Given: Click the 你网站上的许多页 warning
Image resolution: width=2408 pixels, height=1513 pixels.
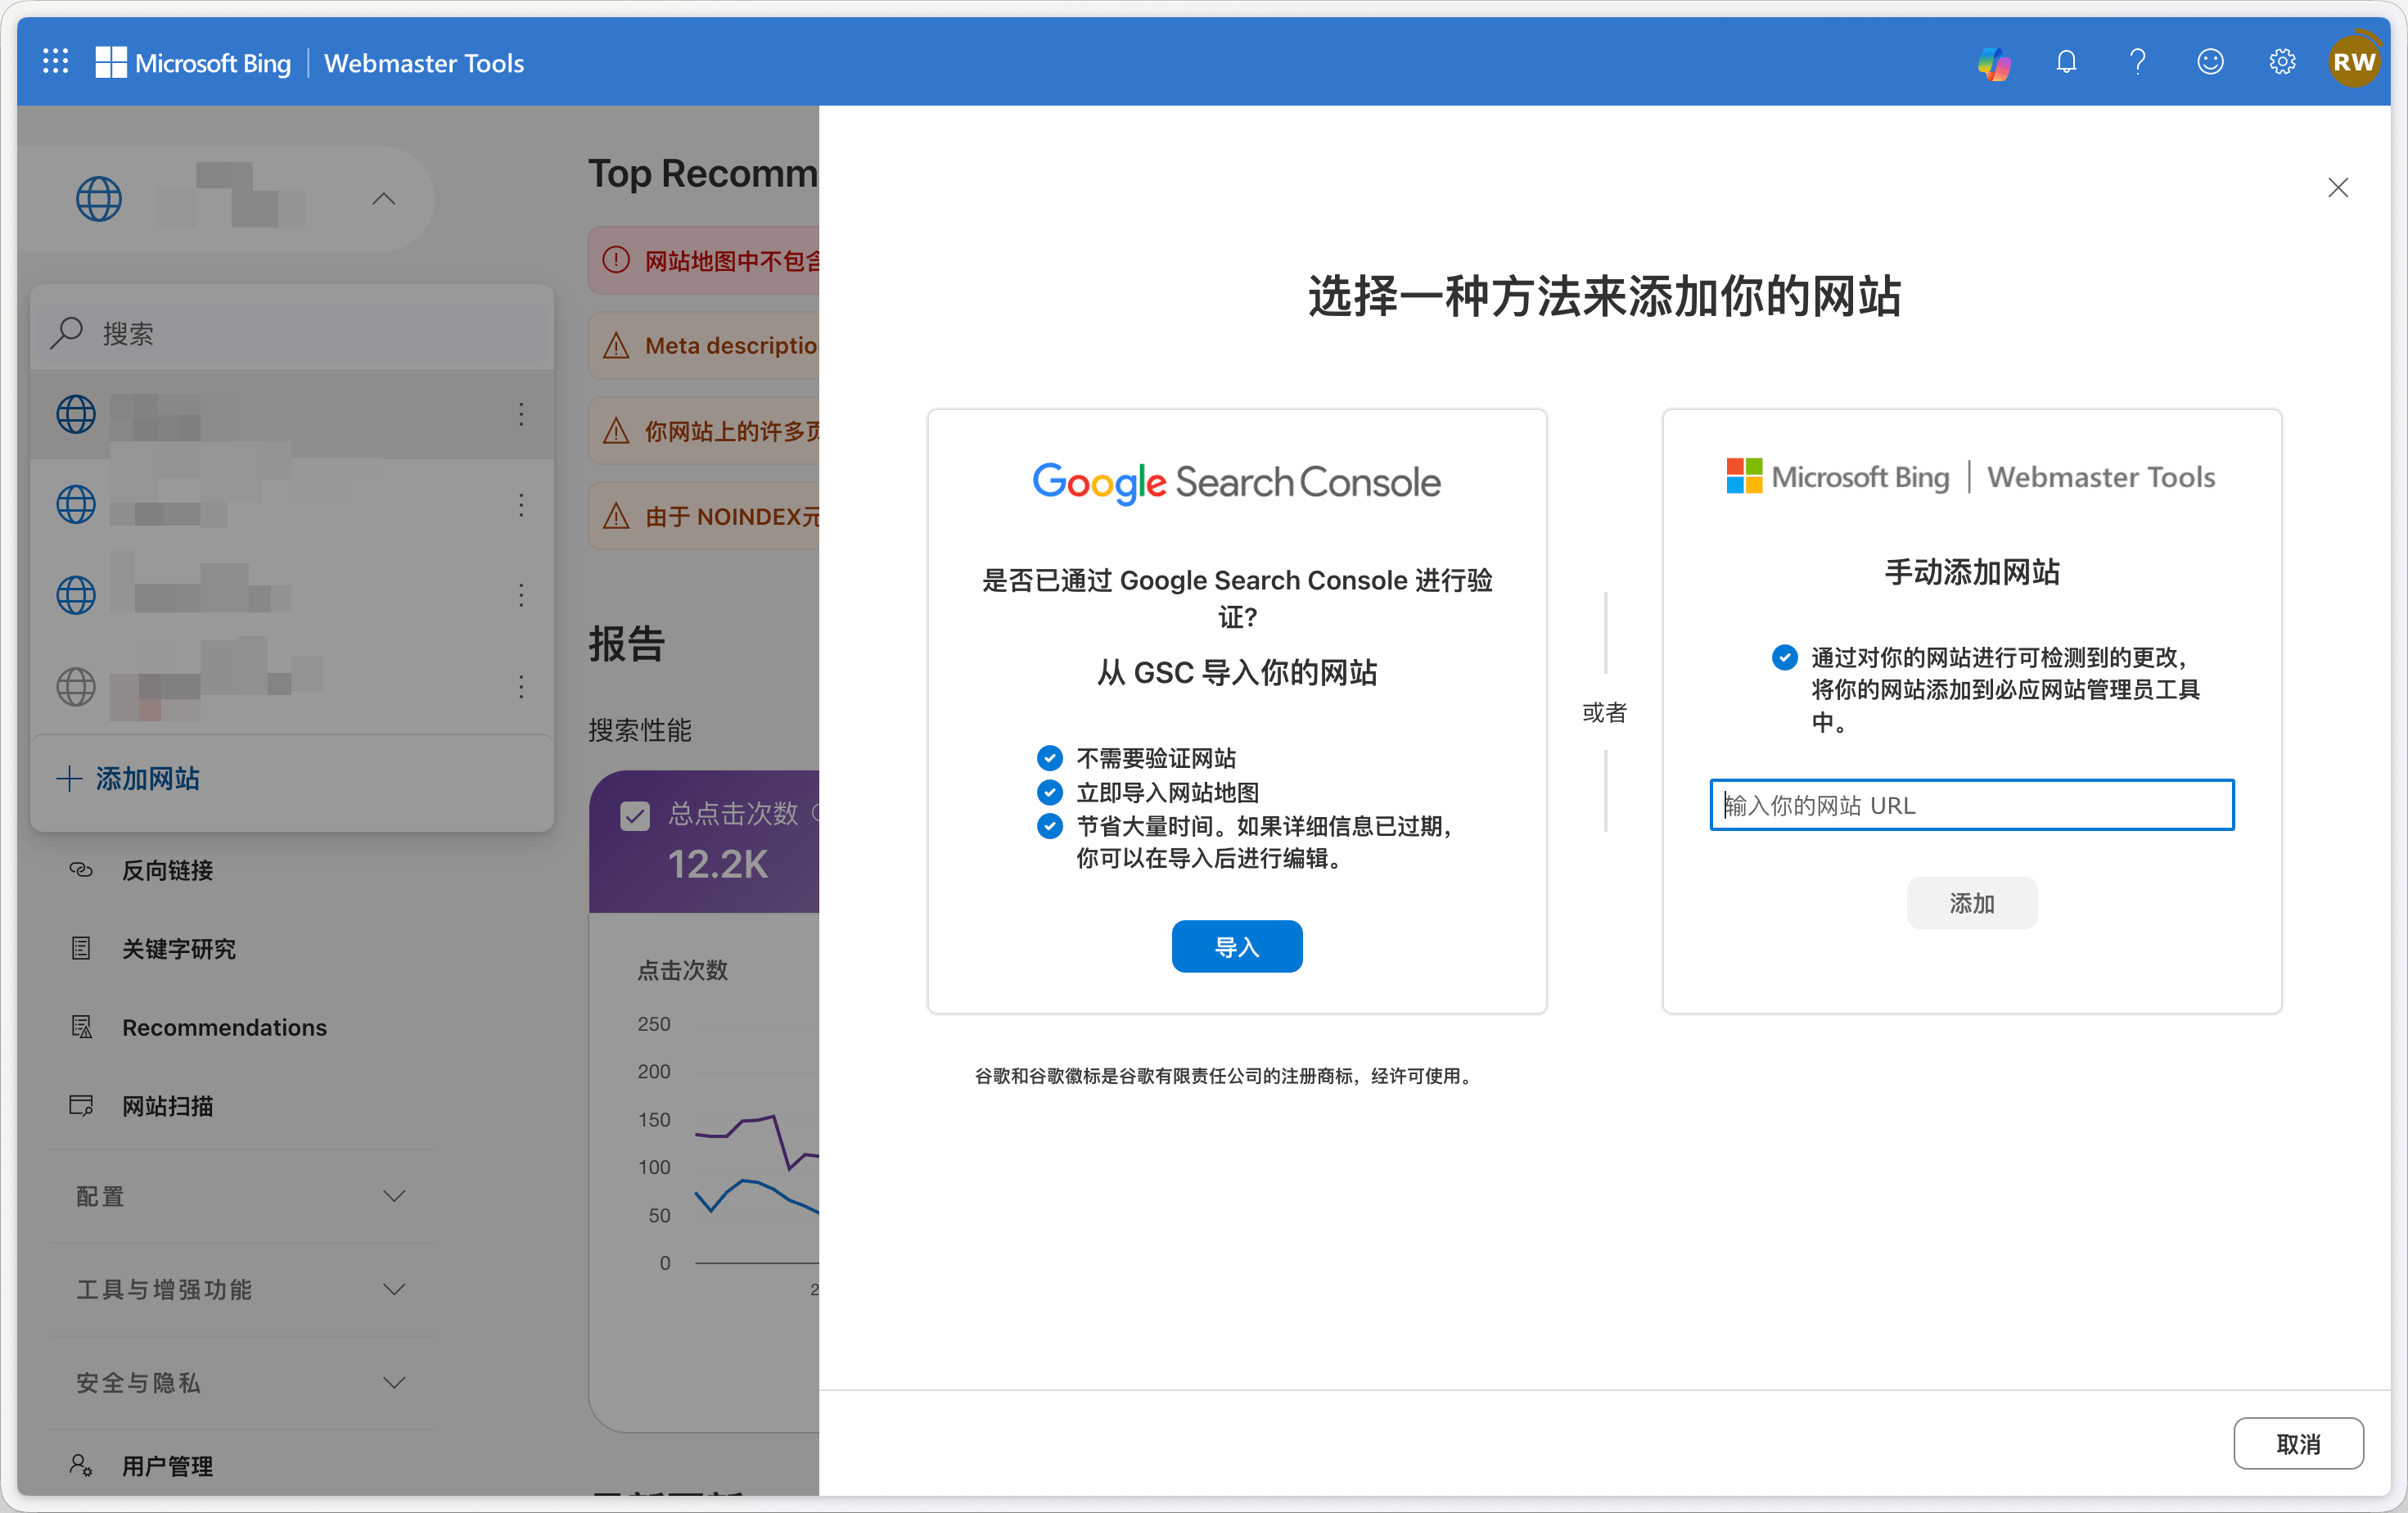Looking at the screenshot, I should pos(704,431).
